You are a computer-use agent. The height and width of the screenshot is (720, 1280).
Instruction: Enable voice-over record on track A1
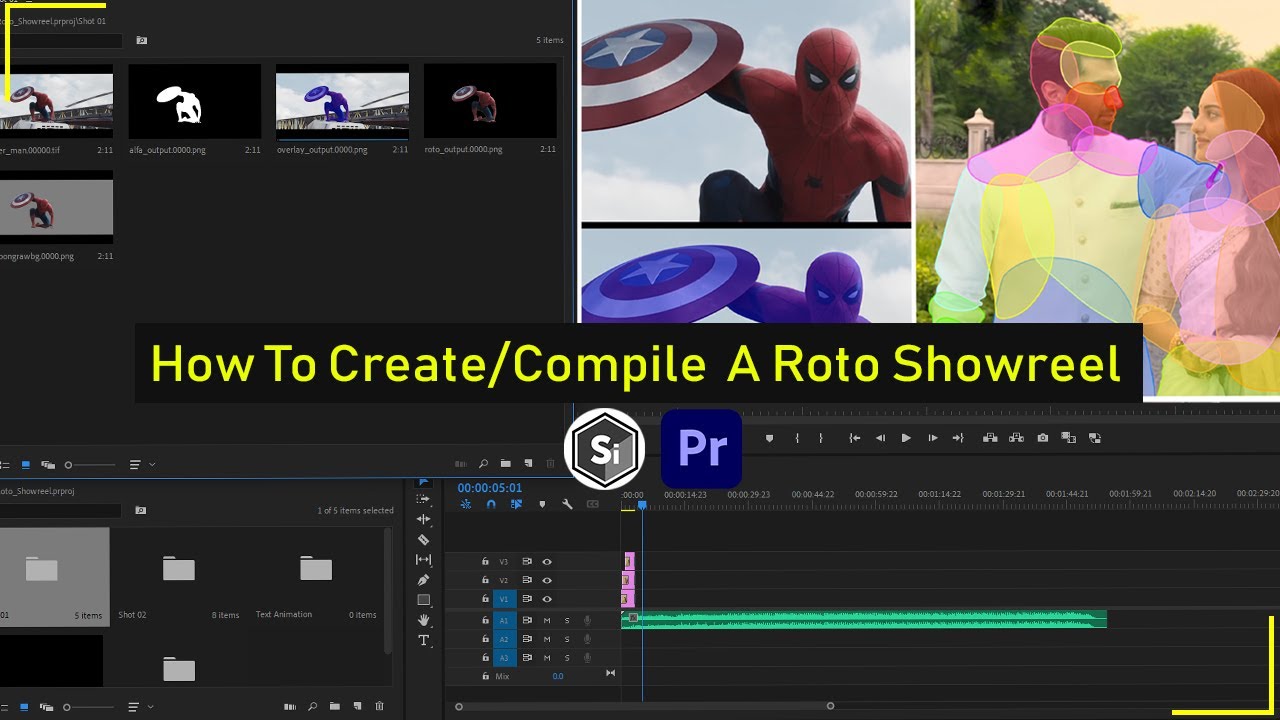[x=587, y=620]
